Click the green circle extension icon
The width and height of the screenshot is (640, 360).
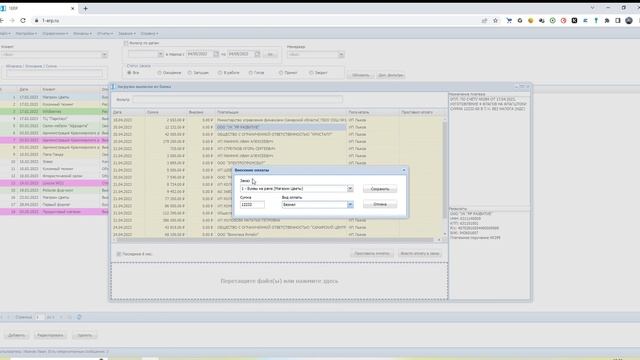553,20
